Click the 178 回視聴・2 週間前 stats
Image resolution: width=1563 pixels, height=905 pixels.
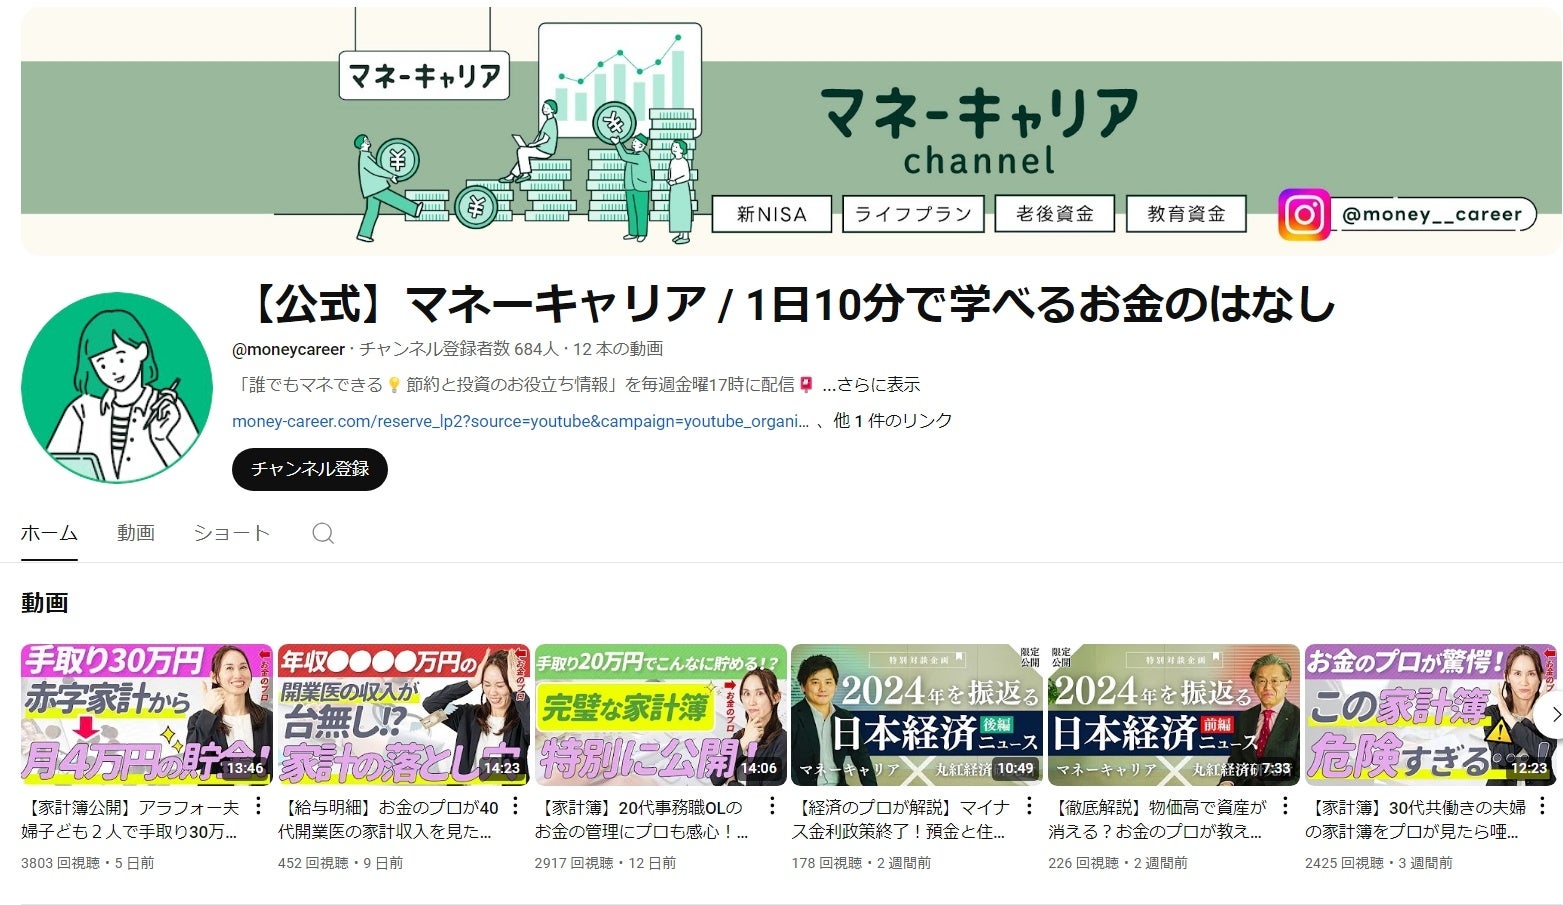pyautogui.click(x=861, y=862)
